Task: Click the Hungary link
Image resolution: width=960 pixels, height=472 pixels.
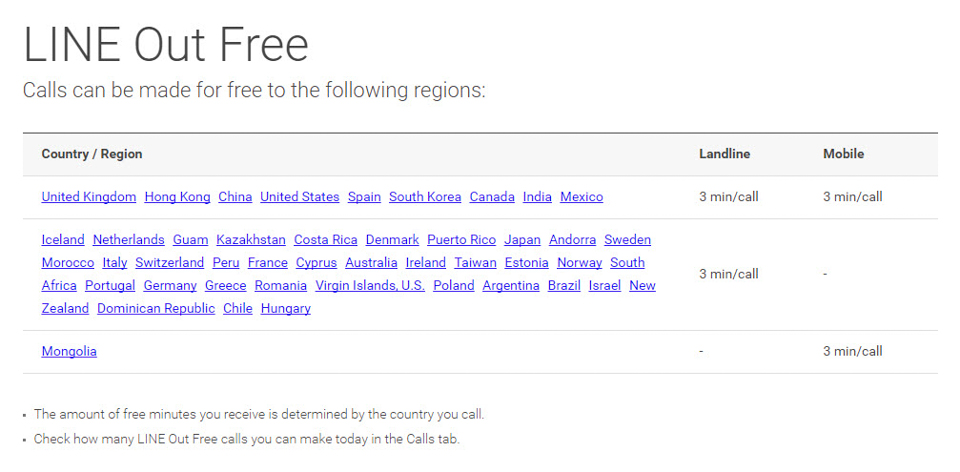Action: [x=286, y=309]
